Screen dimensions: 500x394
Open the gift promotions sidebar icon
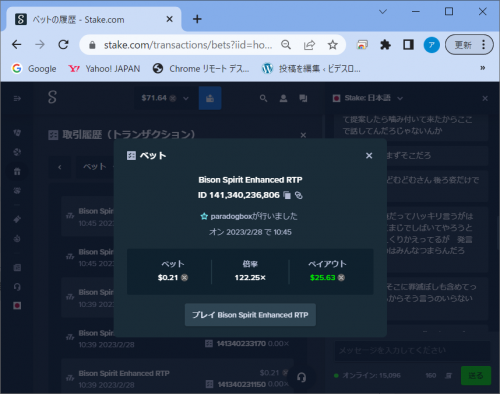point(17,171)
